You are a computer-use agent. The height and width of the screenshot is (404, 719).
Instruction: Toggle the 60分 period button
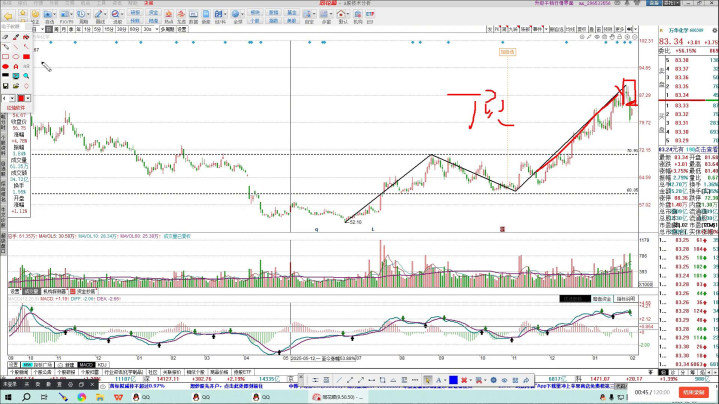pos(134,30)
